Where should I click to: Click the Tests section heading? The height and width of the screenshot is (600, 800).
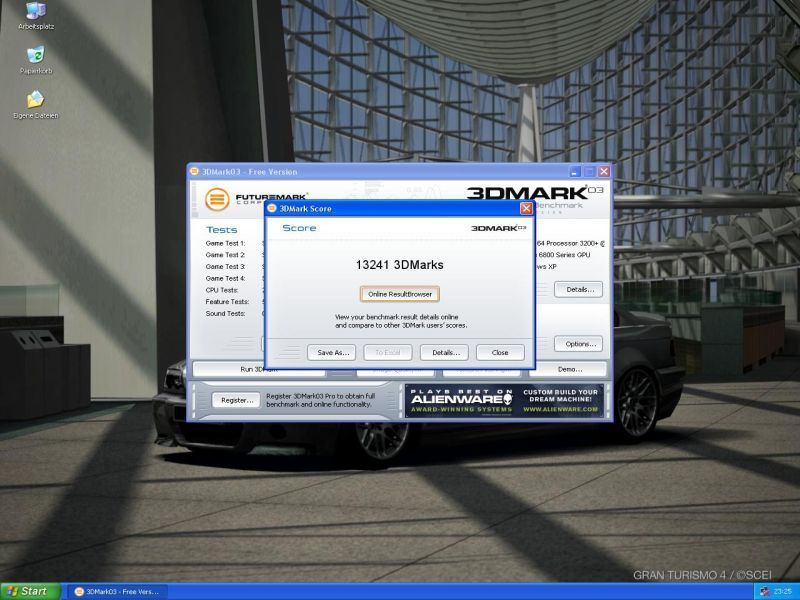point(221,230)
